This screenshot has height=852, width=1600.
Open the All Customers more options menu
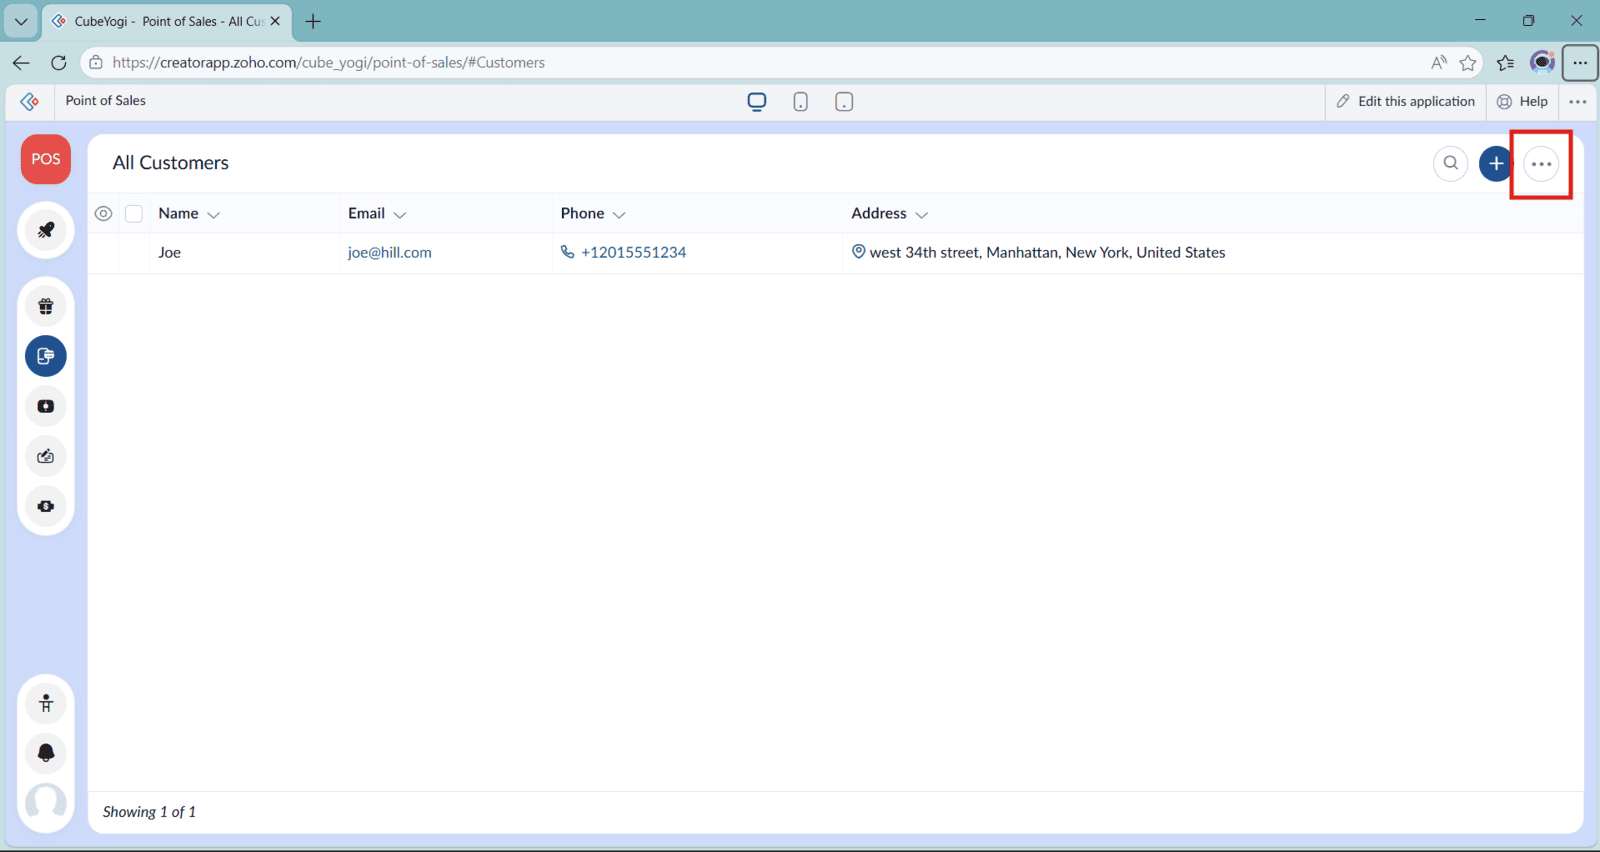(x=1541, y=164)
